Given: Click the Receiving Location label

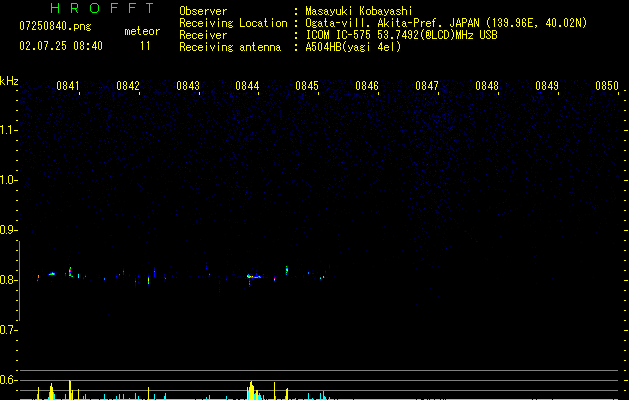Looking at the screenshot, I should 233,23.
